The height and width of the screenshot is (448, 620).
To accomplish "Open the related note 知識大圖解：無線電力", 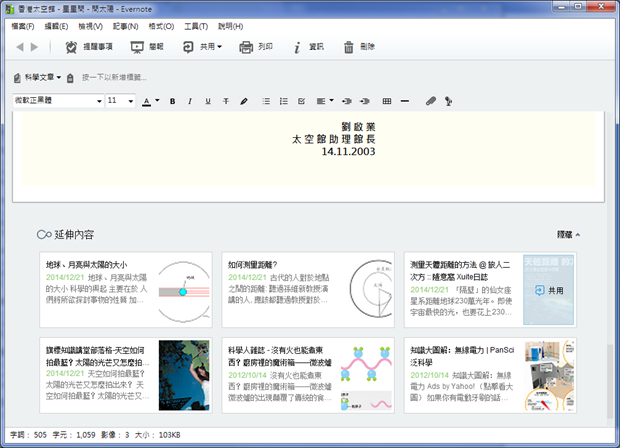I will 490,375.
